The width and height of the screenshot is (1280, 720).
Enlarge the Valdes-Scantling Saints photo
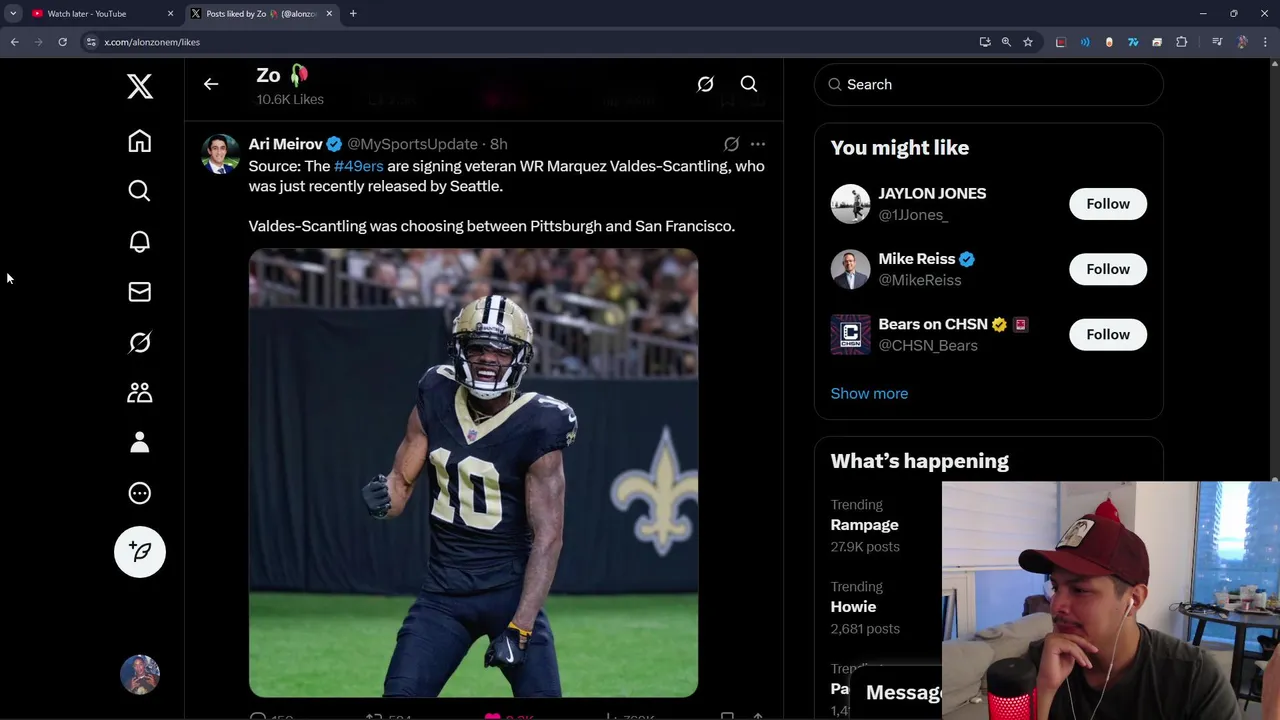[x=474, y=472]
